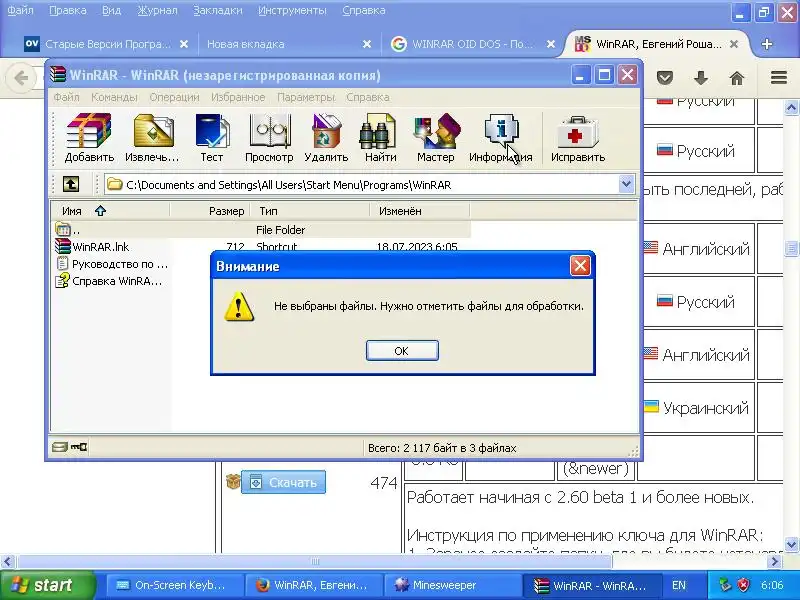The width and height of the screenshot is (800, 600).
Task: Open Firefox hamburger menu
Action: (779, 78)
